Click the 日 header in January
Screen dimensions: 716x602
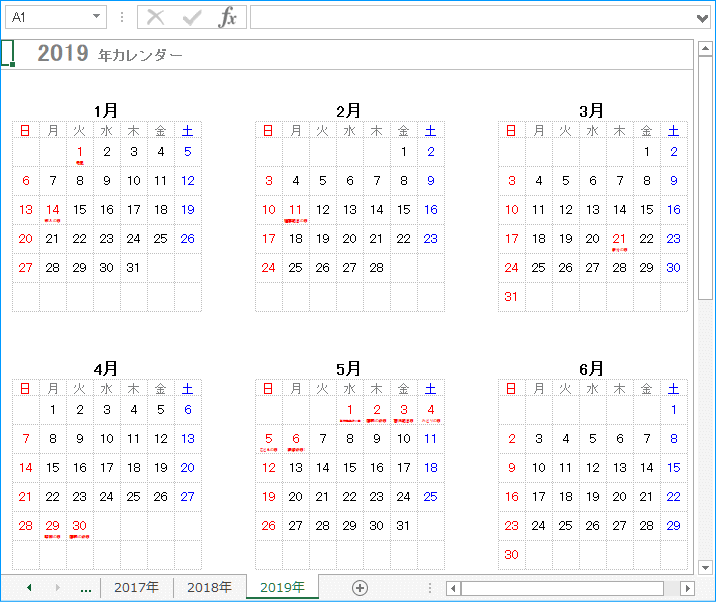26,131
